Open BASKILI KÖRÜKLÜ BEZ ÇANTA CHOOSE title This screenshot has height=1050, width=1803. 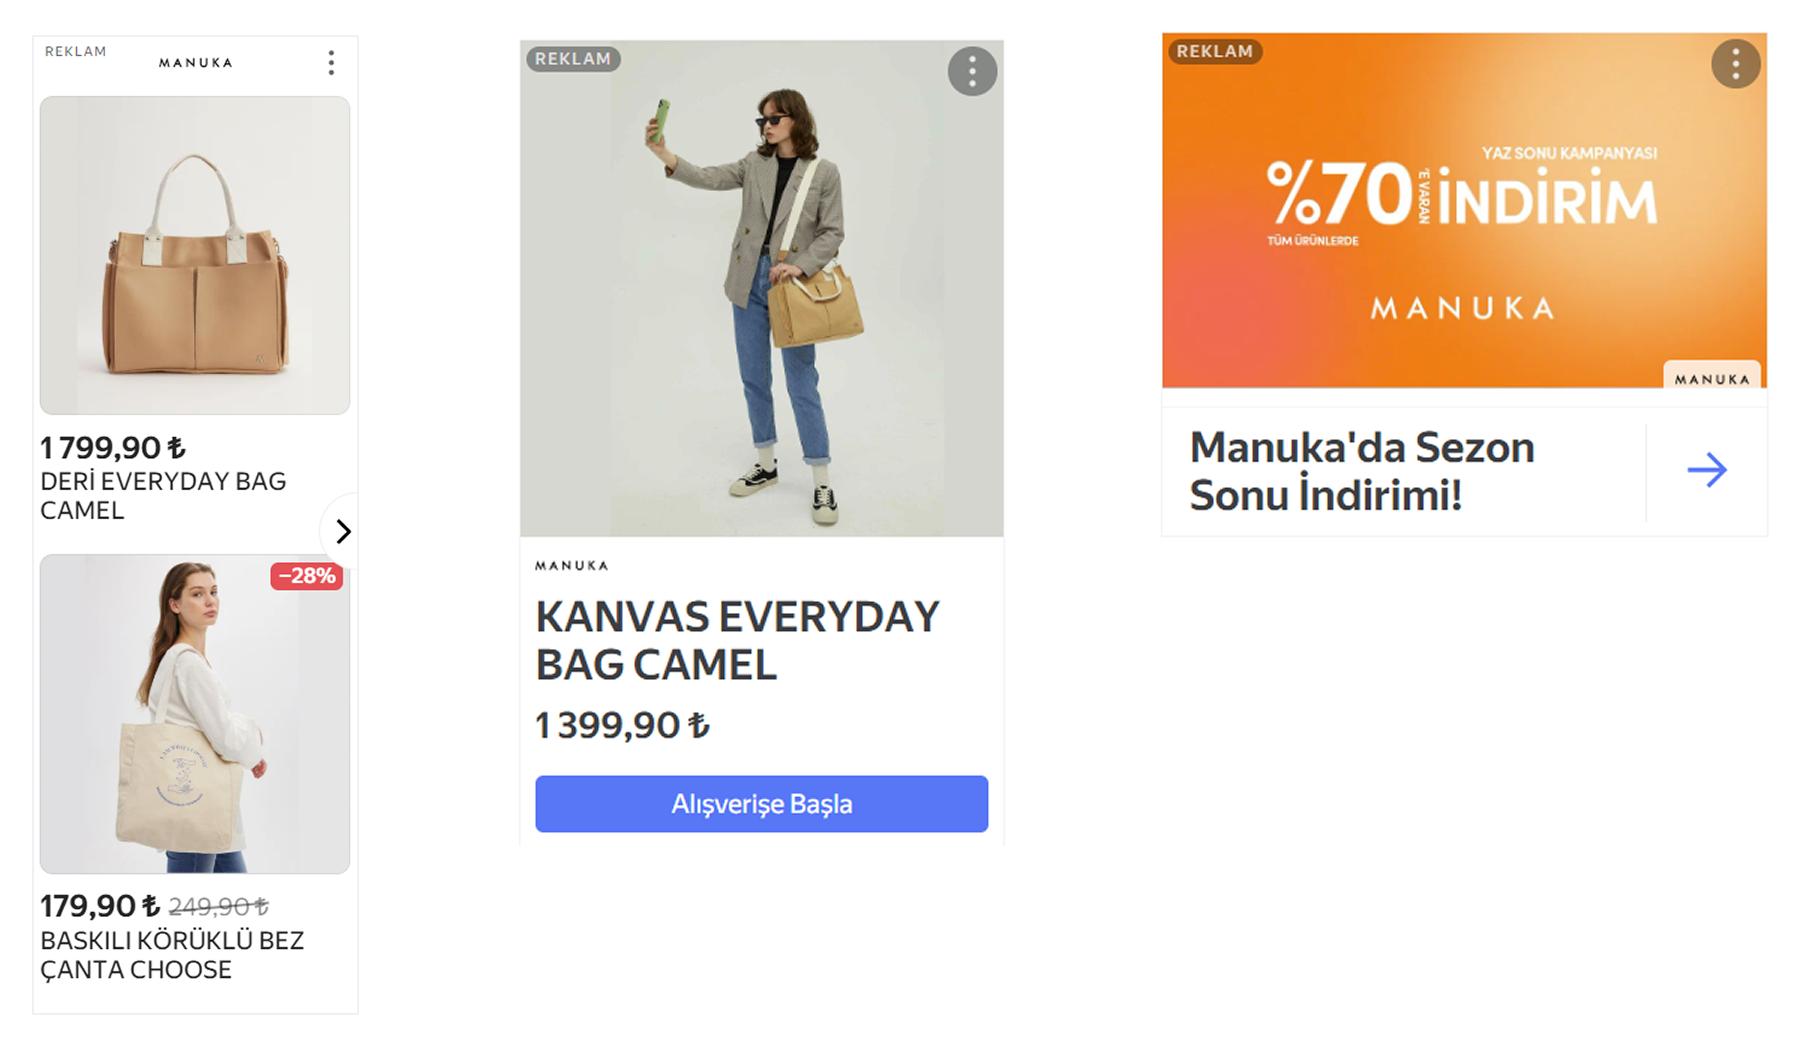click(x=172, y=955)
